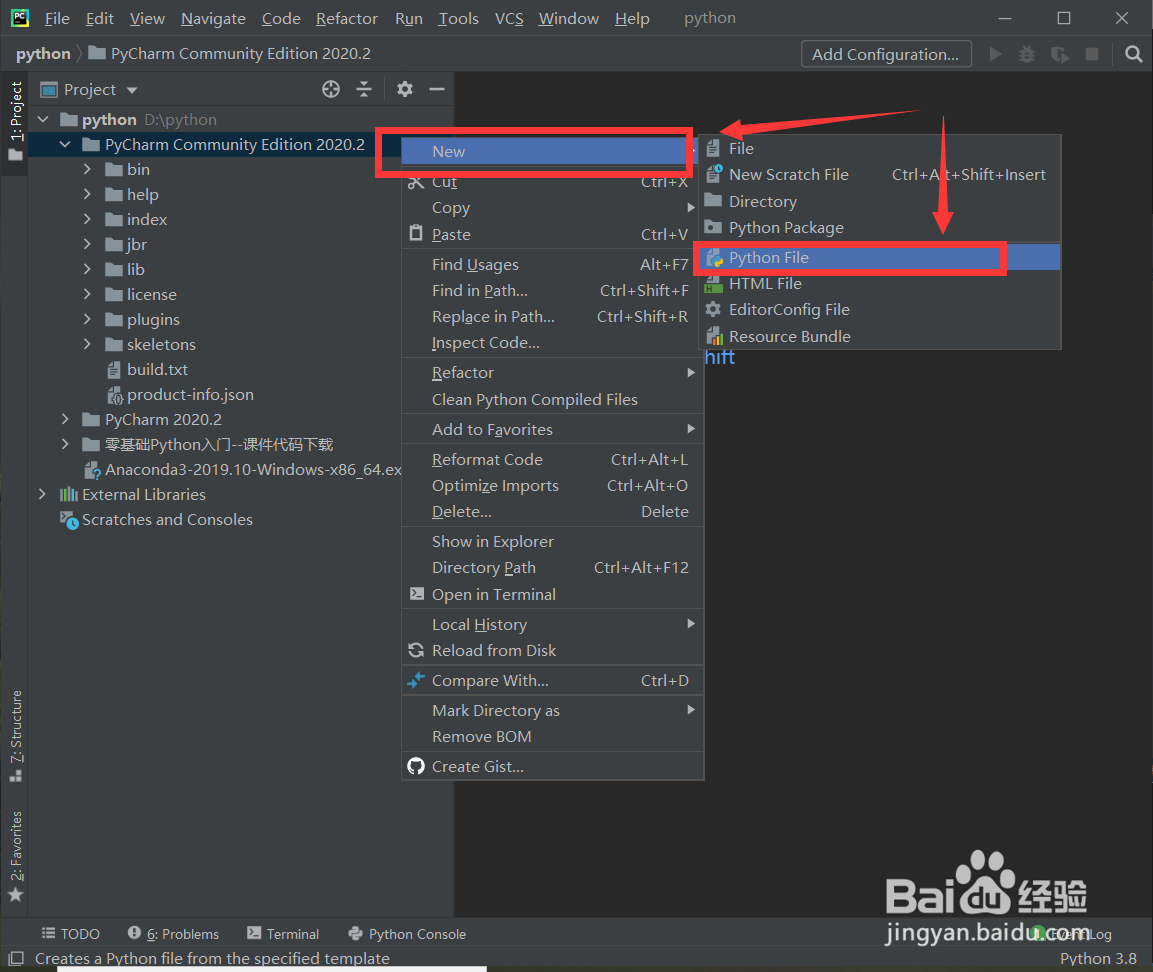The image size is (1153, 972).
Task: Collapse the python root folder
Action: [x=43, y=119]
